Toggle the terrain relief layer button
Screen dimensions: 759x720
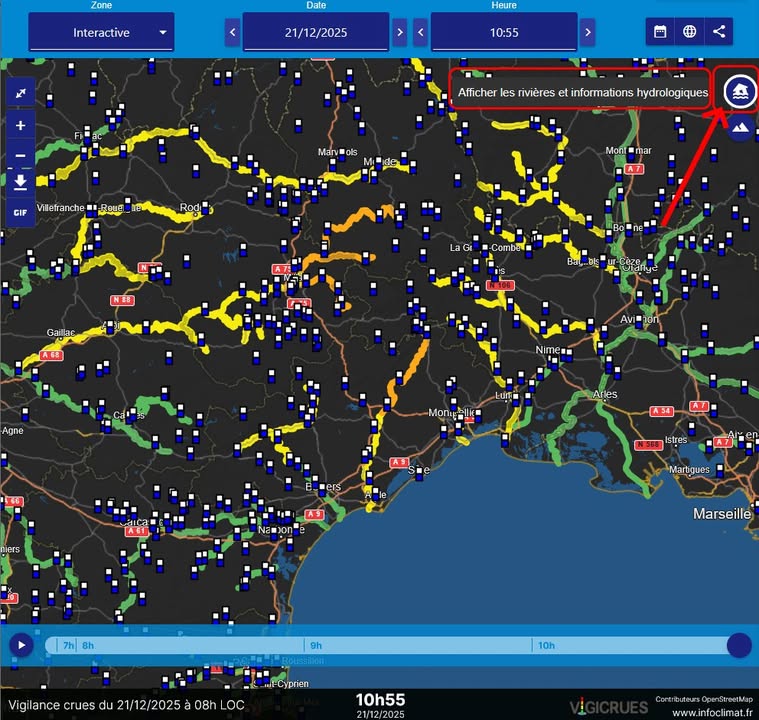point(739,127)
